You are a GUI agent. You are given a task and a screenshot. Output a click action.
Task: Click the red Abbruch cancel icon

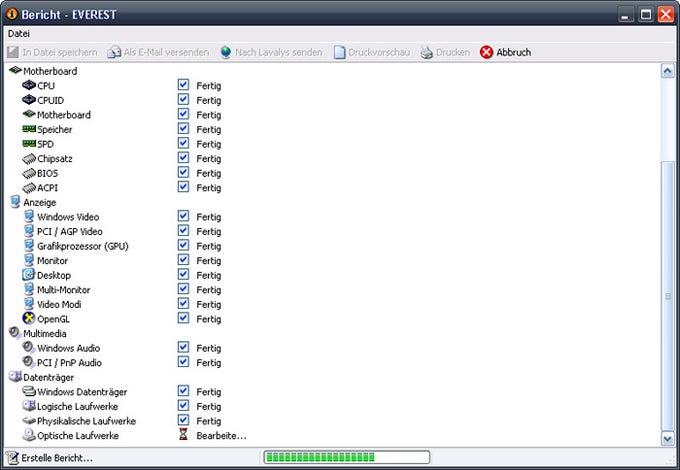click(x=487, y=52)
